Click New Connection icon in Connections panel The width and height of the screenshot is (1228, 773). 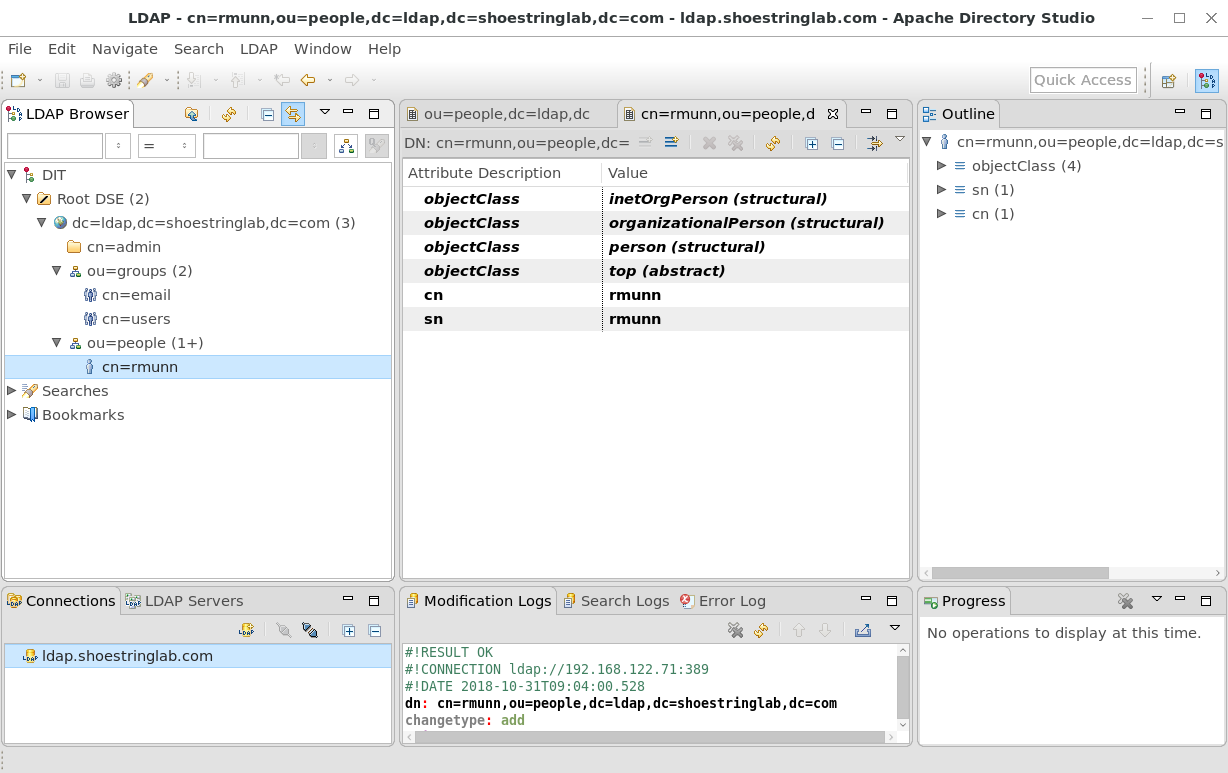point(246,630)
